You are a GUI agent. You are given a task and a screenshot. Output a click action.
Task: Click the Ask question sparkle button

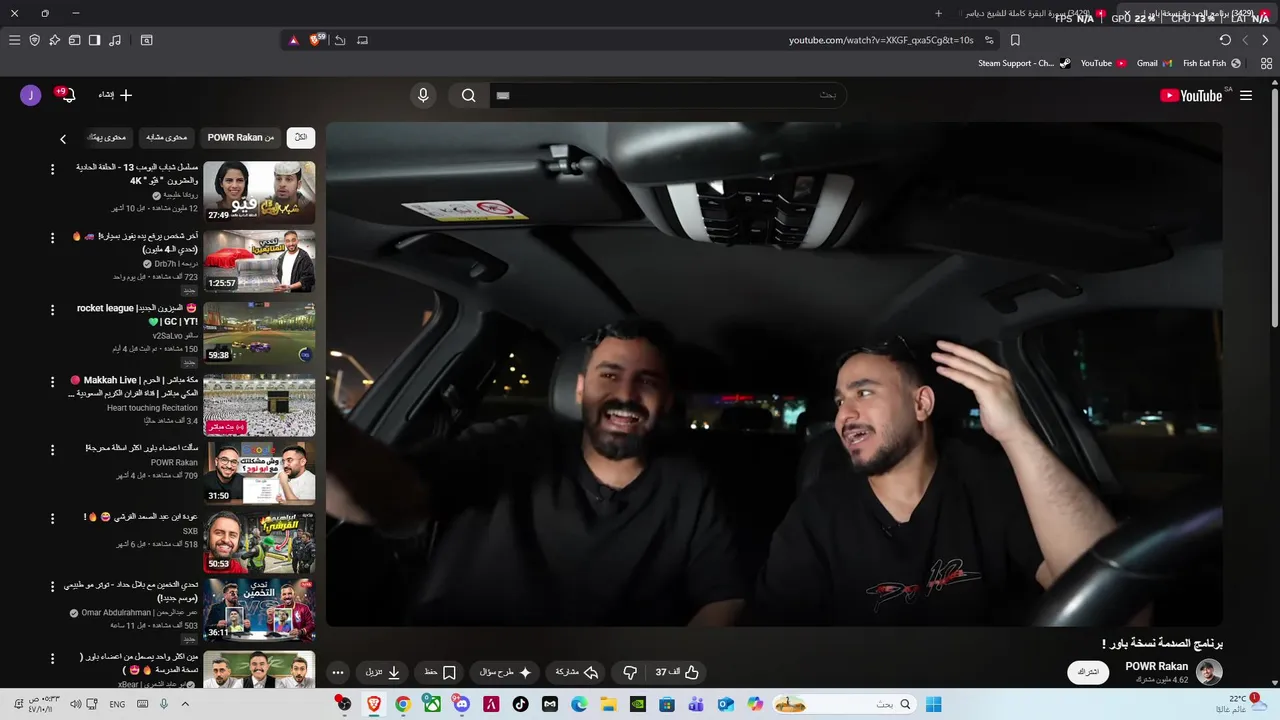pyautogui.click(x=504, y=672)
